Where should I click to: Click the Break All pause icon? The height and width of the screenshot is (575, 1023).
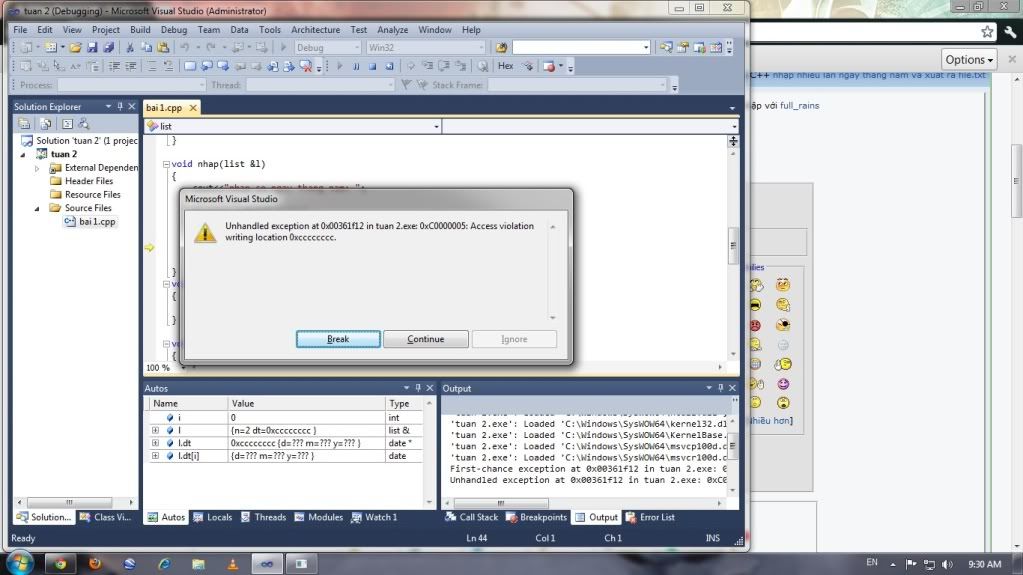tap(356, 66)
